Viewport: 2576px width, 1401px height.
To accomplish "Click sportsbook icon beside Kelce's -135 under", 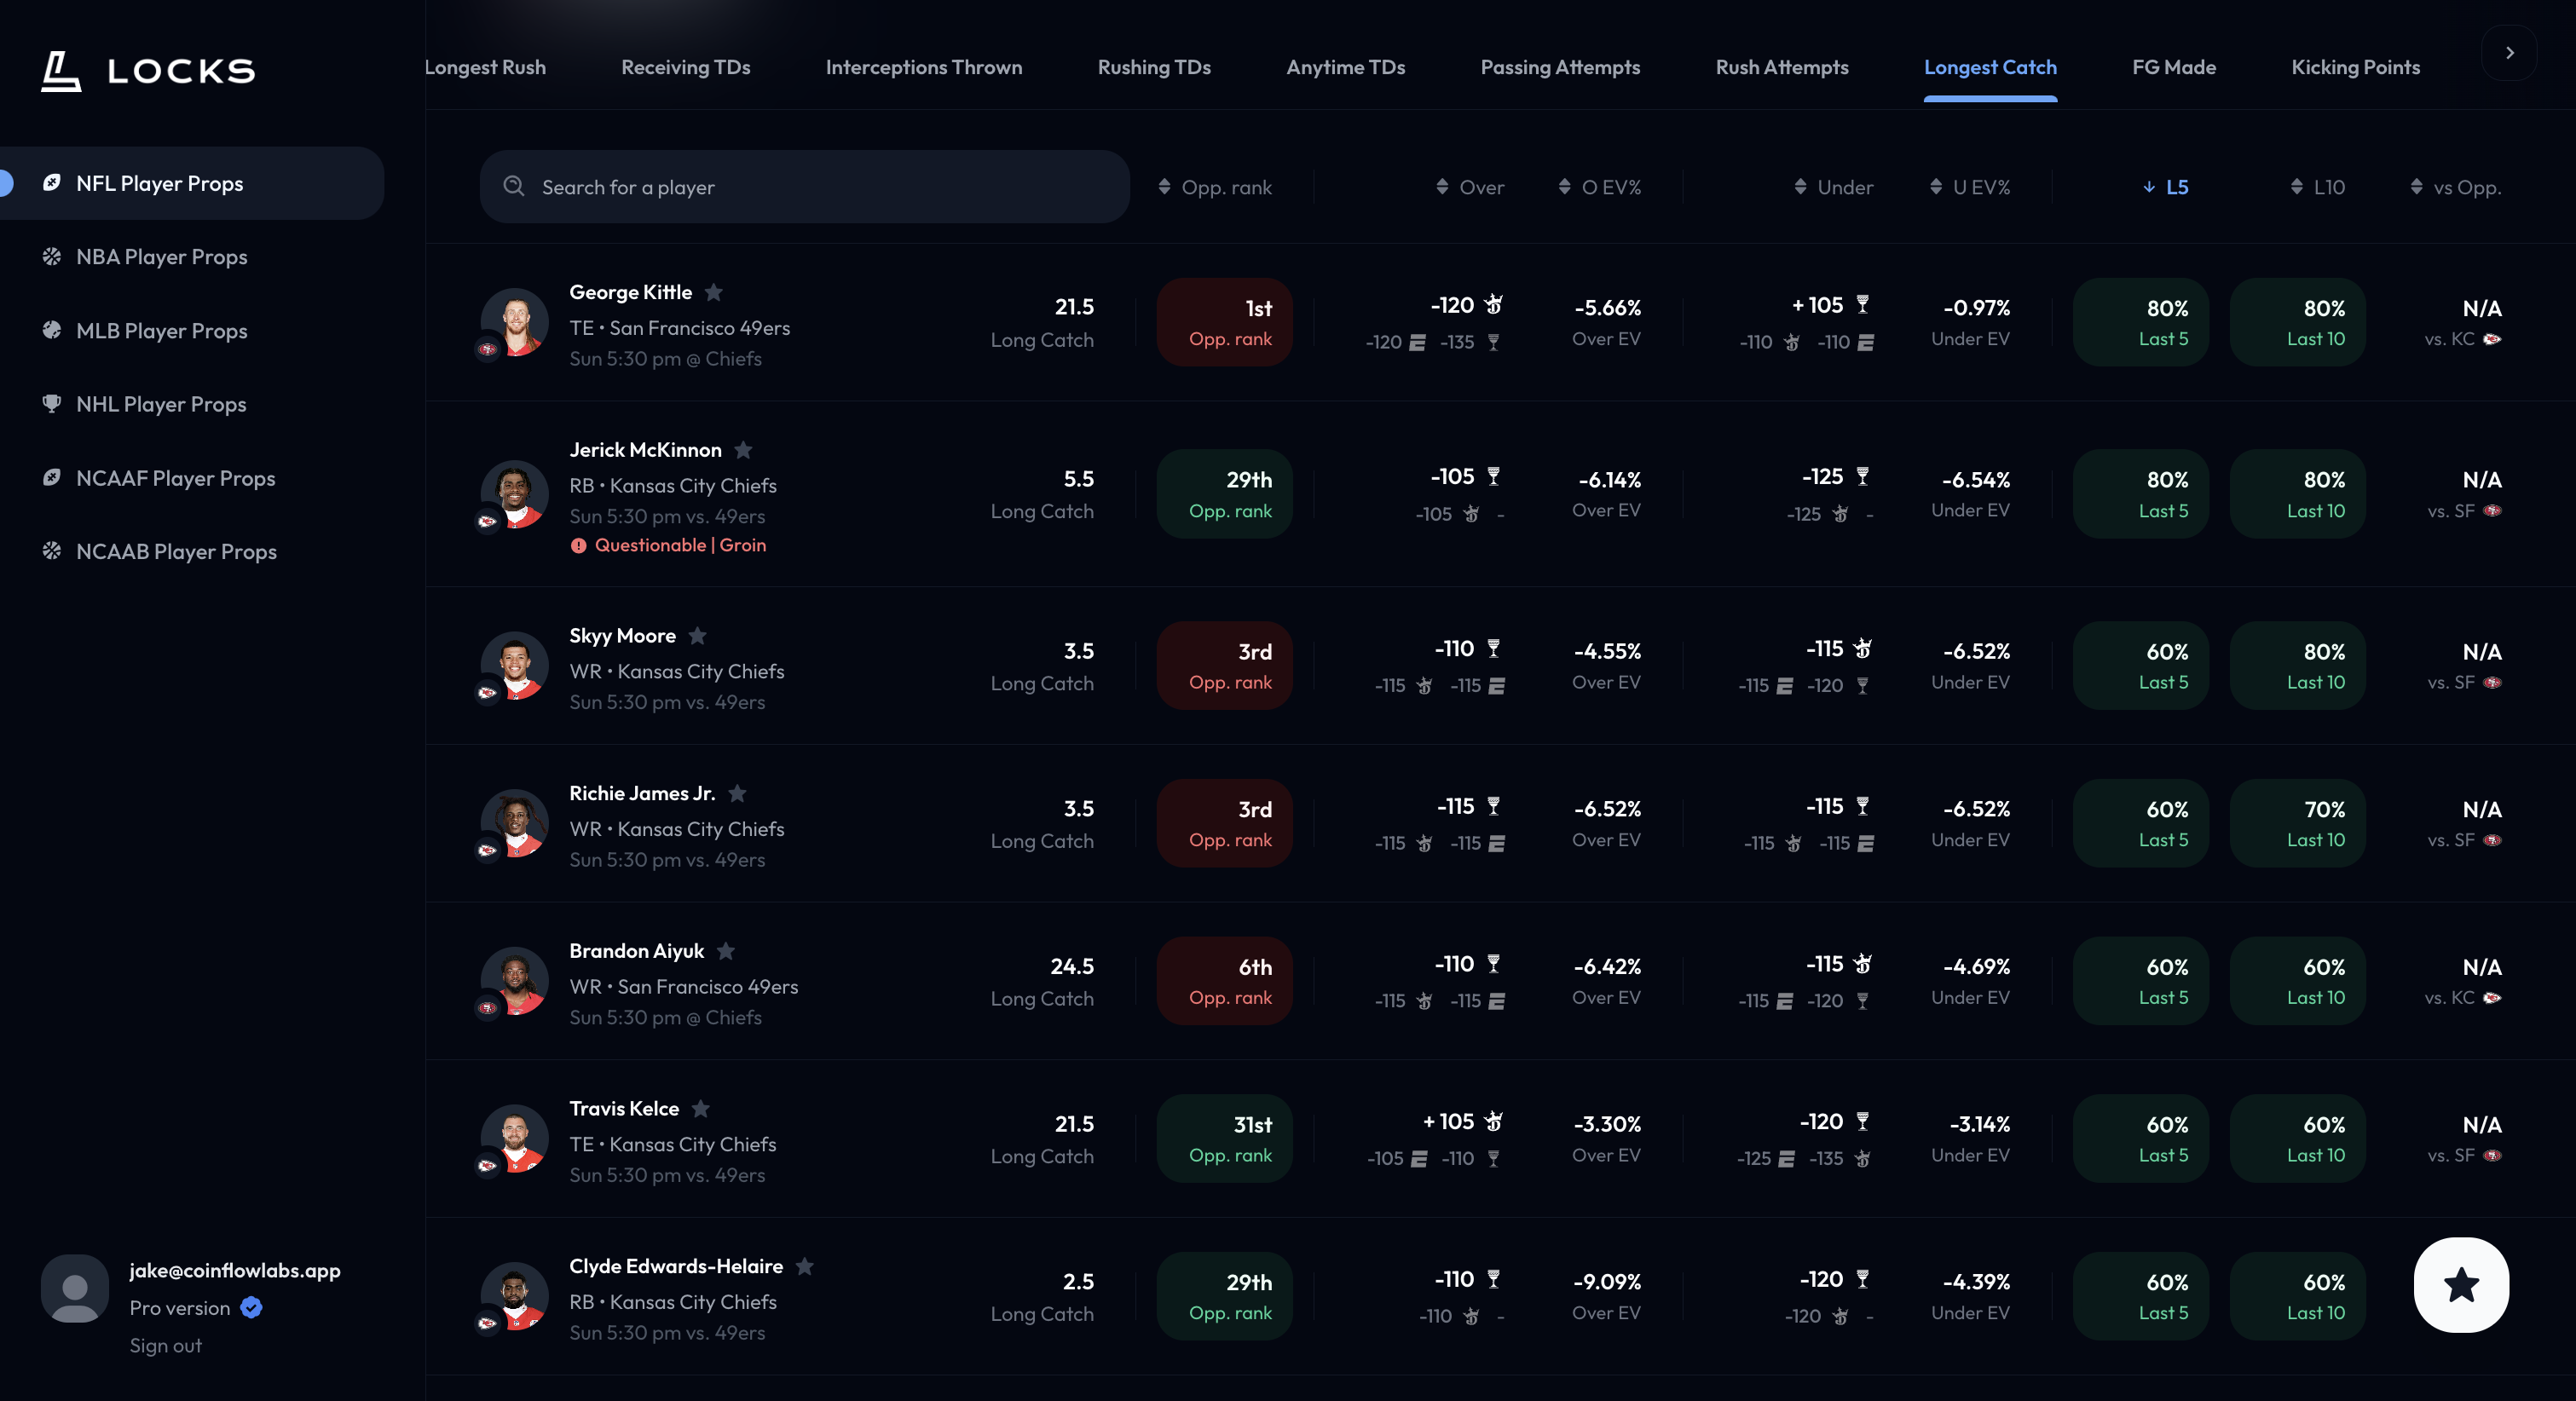I will tap(1862, 1159).
